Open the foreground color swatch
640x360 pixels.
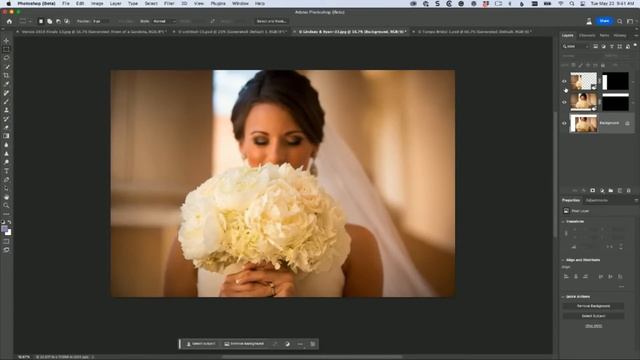click(4, 229)
